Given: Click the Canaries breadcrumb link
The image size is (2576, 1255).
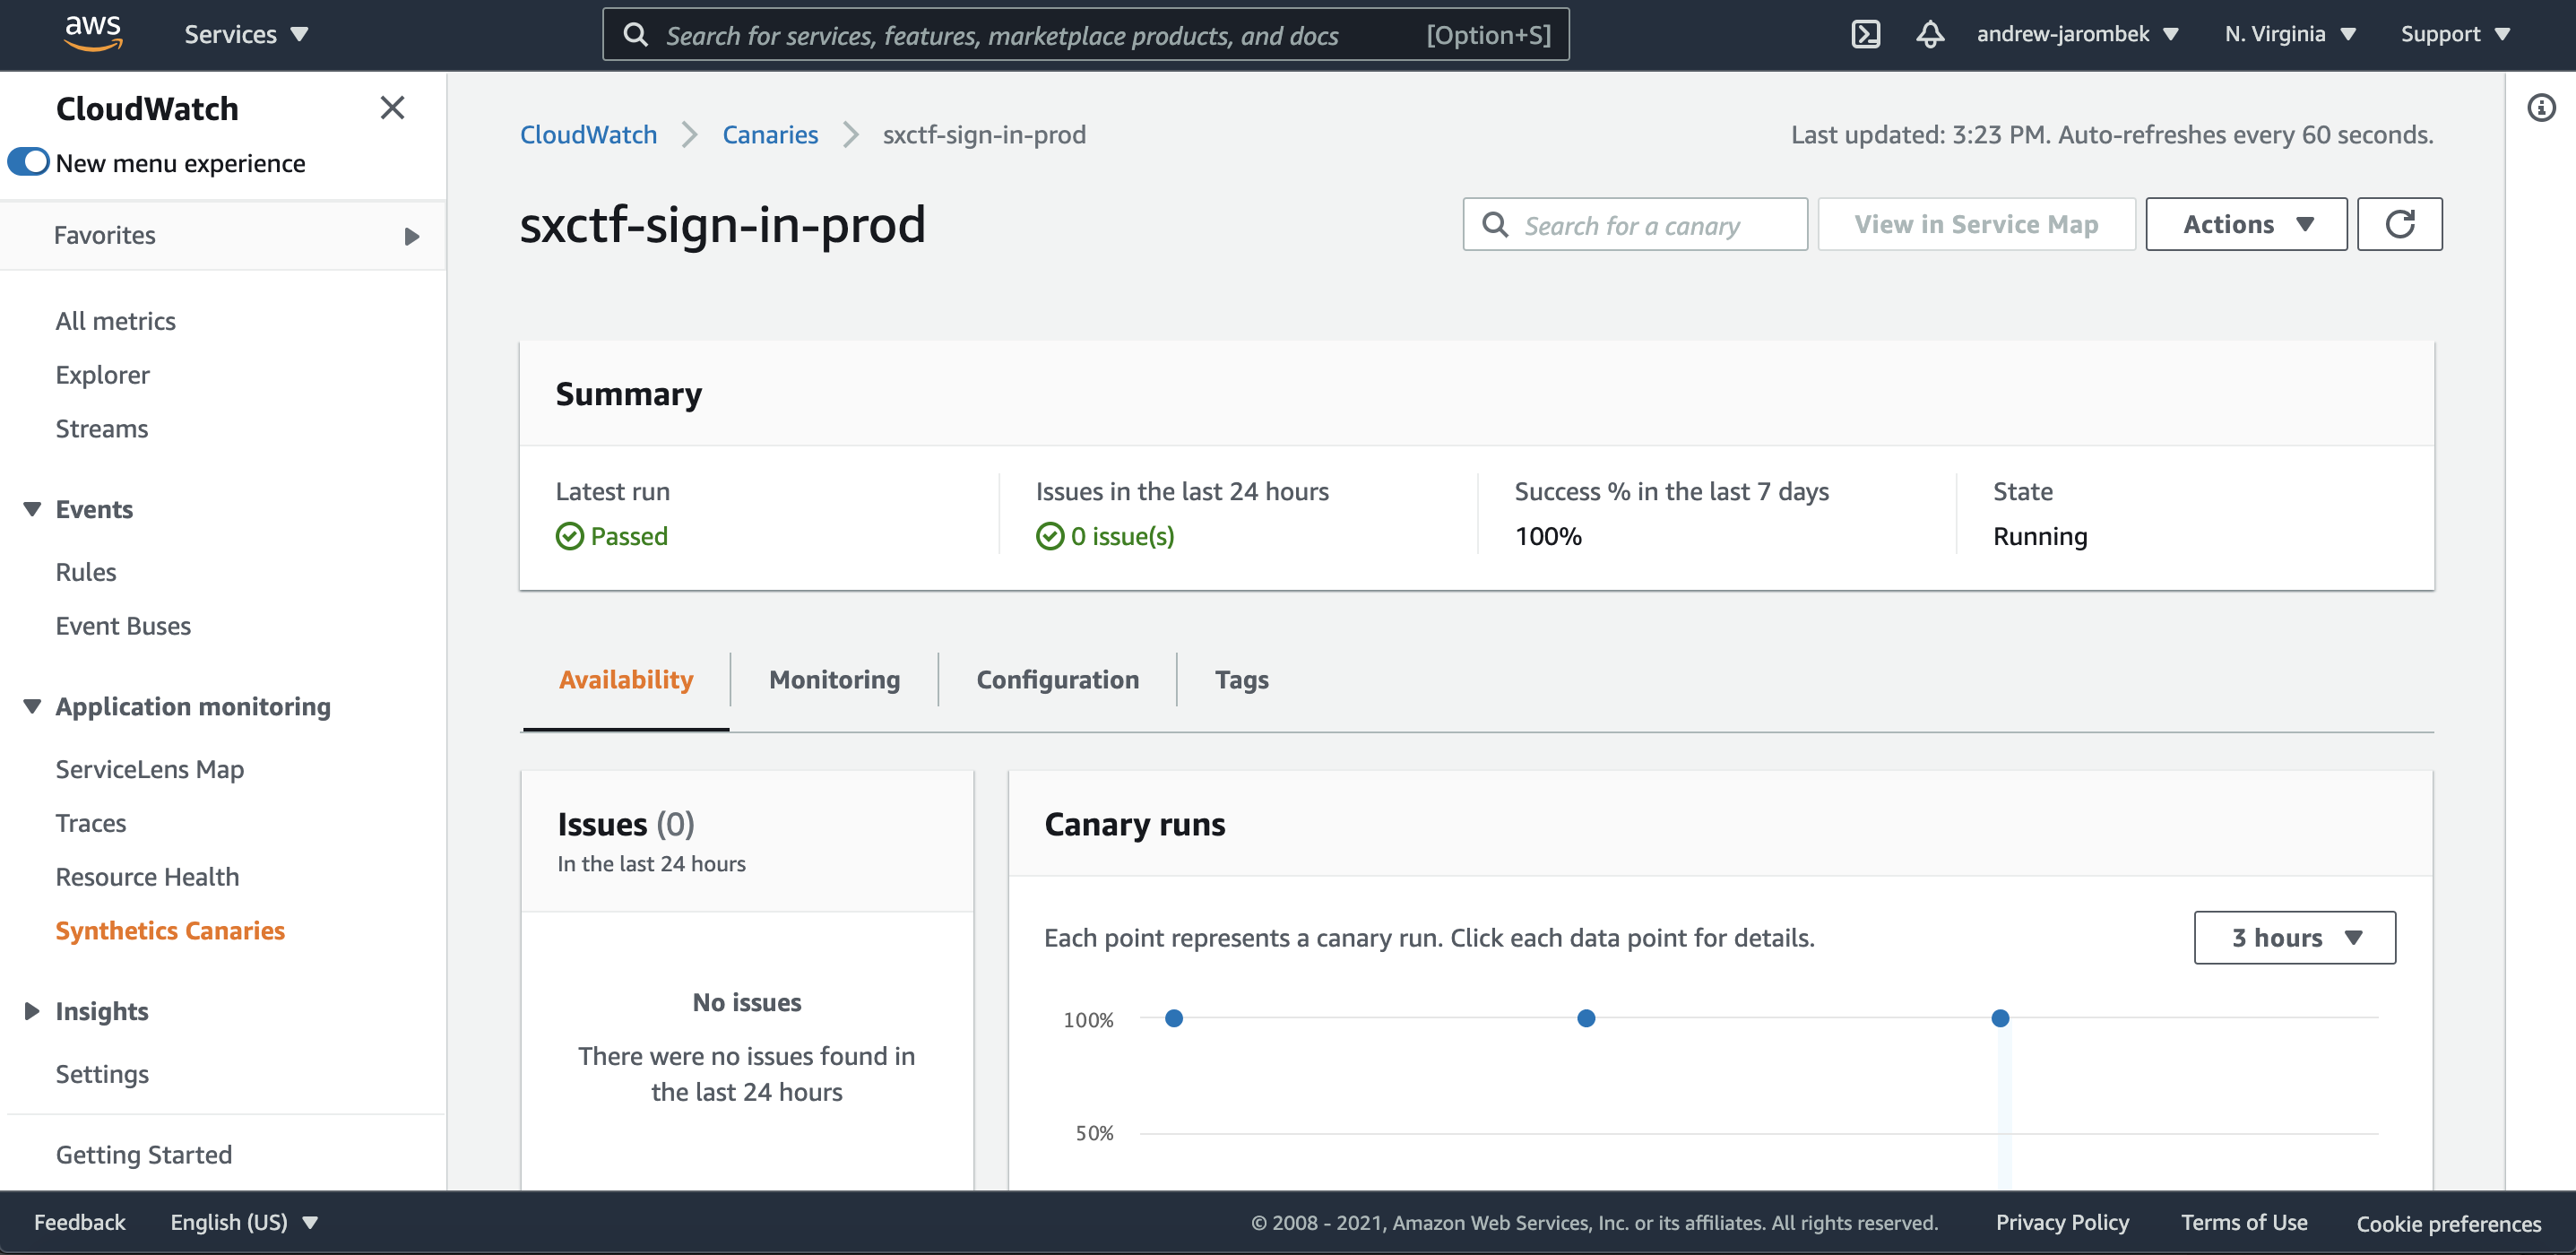Looking at the screenshot, I should [770, 134].
